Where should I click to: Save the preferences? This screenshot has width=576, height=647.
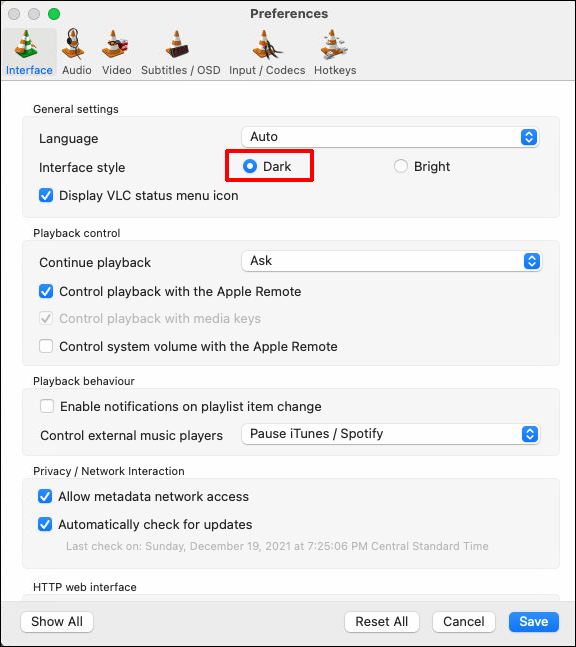tap(534, 621)
